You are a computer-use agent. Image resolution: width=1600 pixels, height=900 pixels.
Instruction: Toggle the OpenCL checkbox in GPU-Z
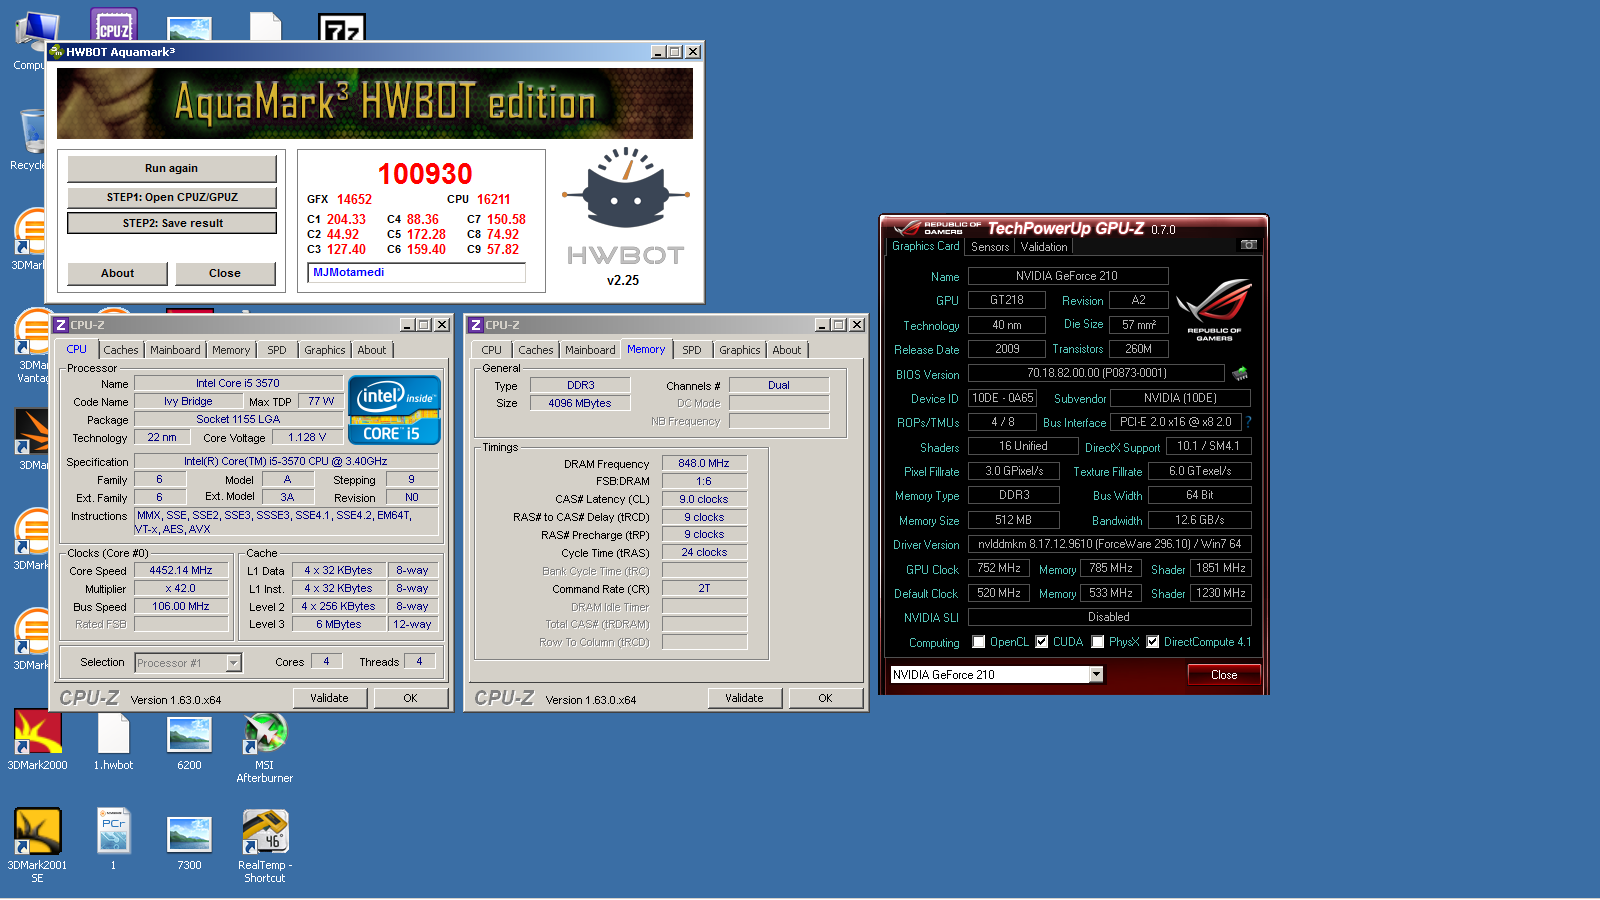tap(979, 642)
